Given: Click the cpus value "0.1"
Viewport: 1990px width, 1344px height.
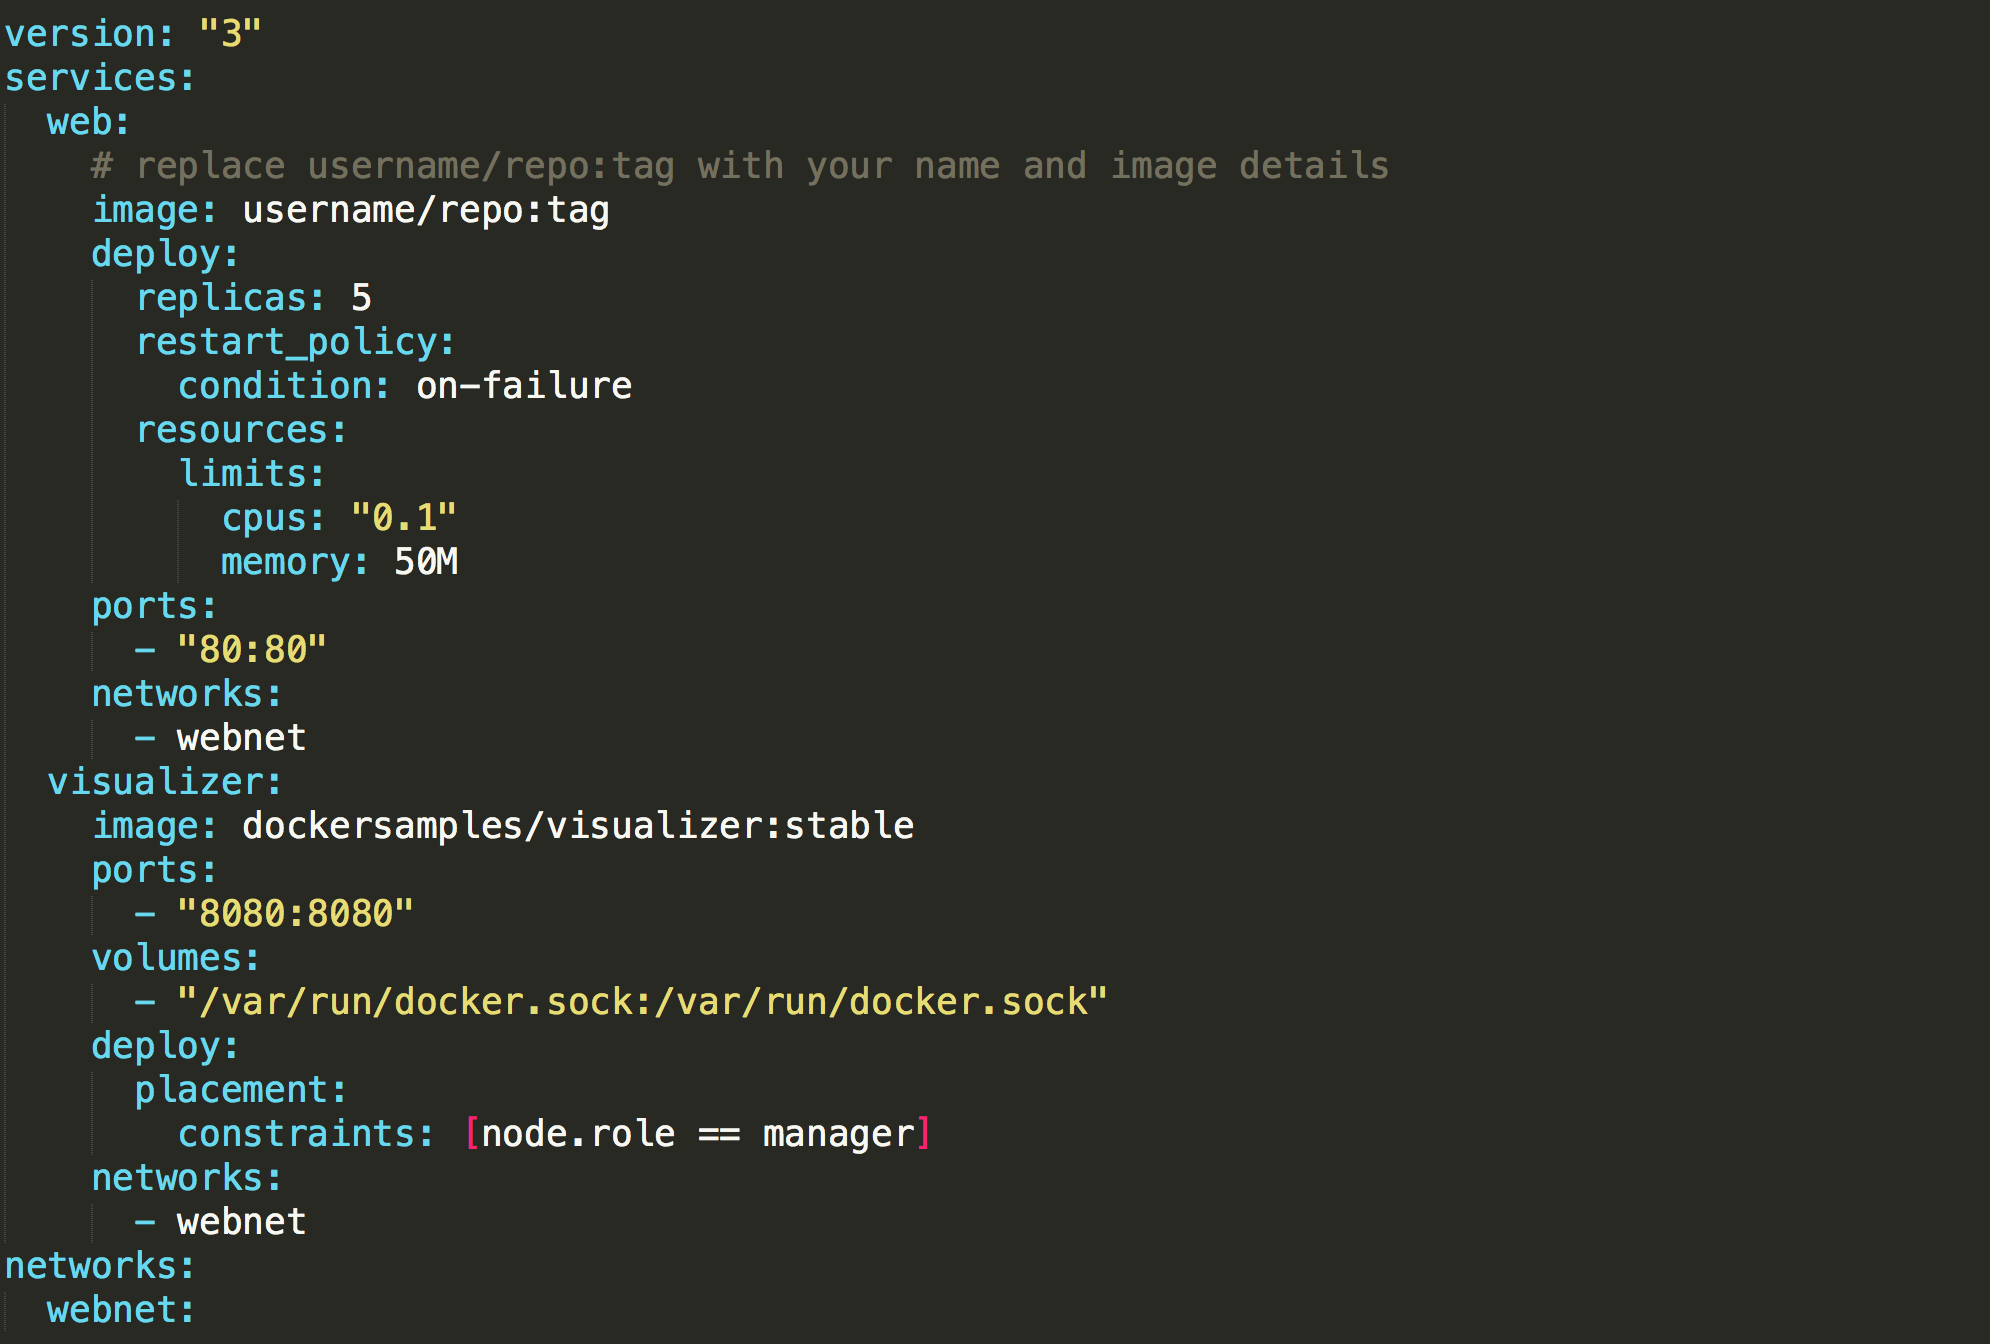Looking at the screenshot, I should coord(404,518).
